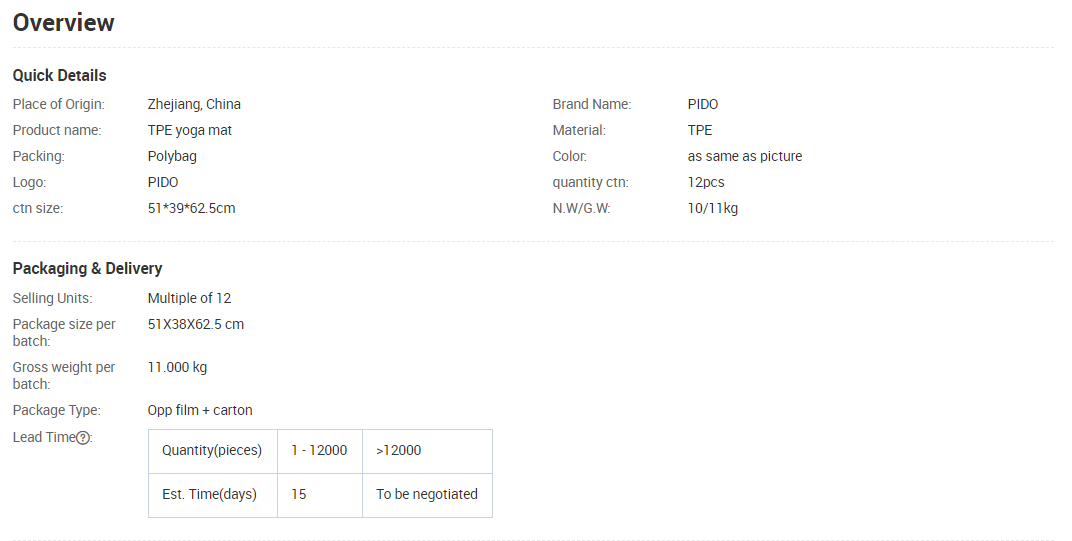Select the Quick Details section title
This screenshot has width=1072, height=541.
tap(59, 76)
